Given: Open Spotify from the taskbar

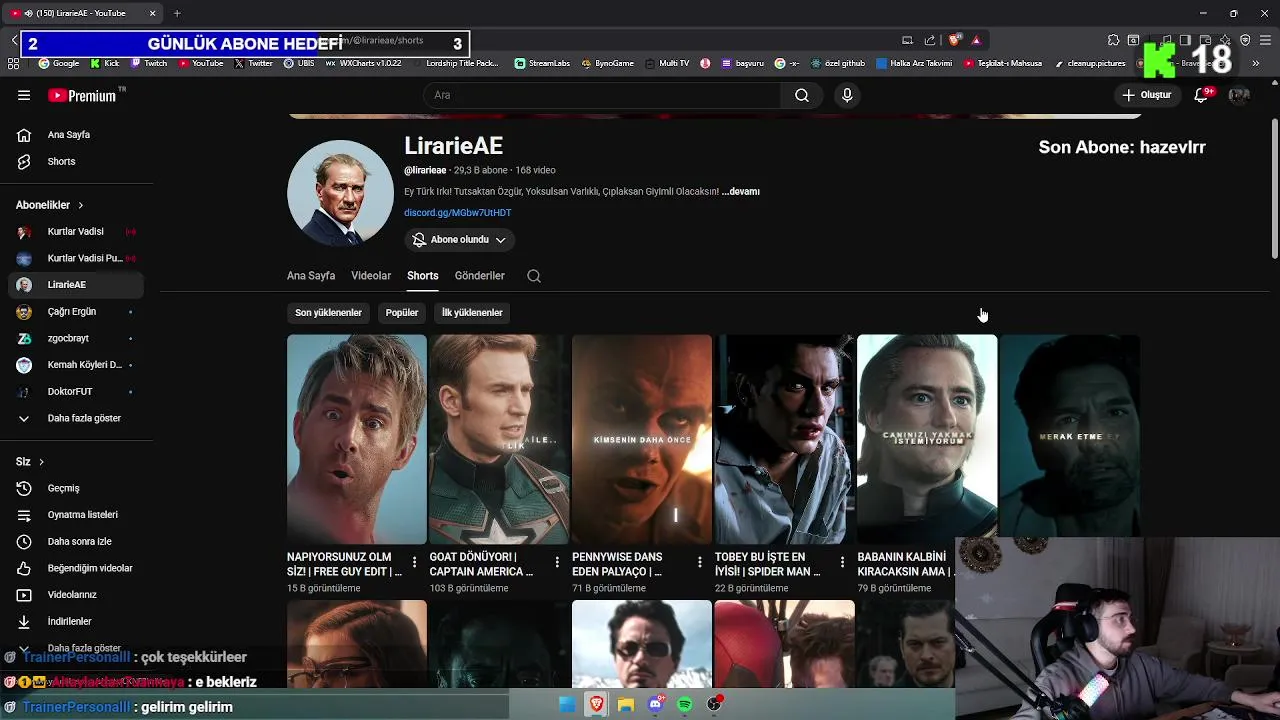Looking at the screenshot, I should coord(685,704).
